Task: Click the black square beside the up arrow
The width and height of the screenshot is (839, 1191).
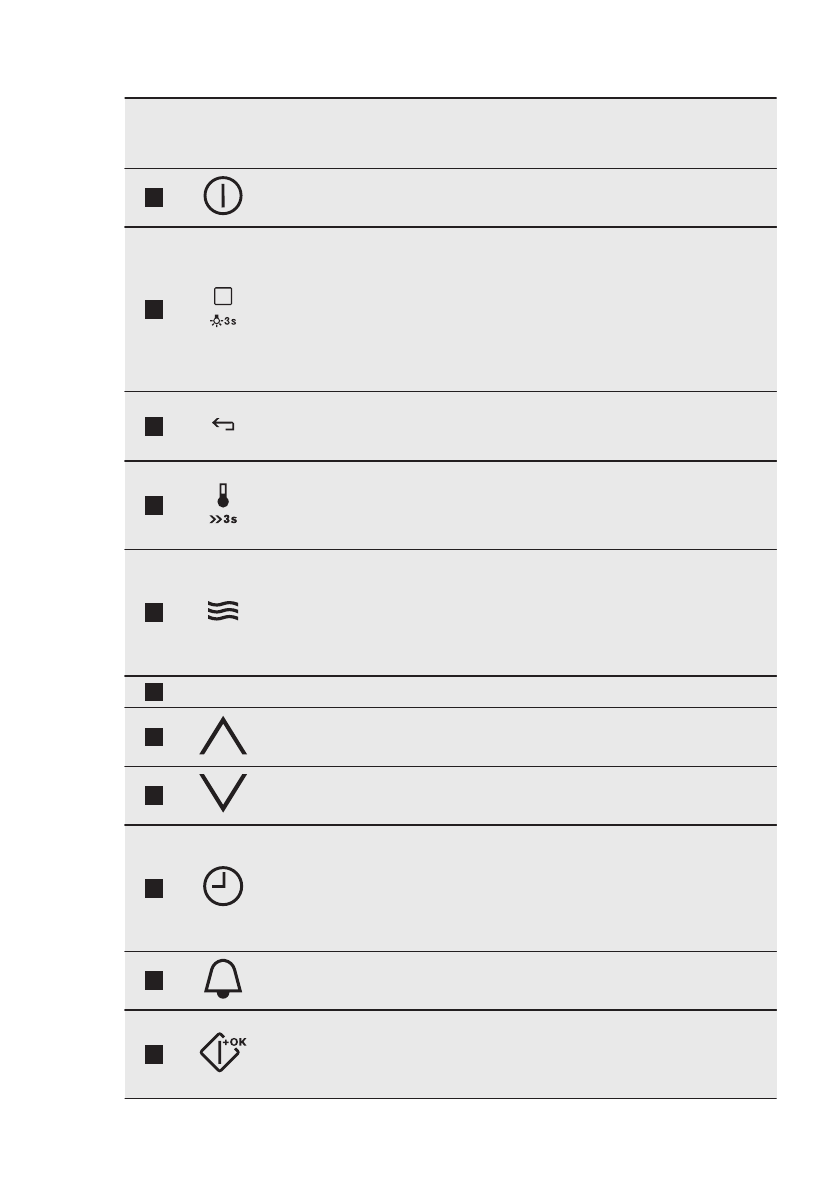Action: coord(153,737)
